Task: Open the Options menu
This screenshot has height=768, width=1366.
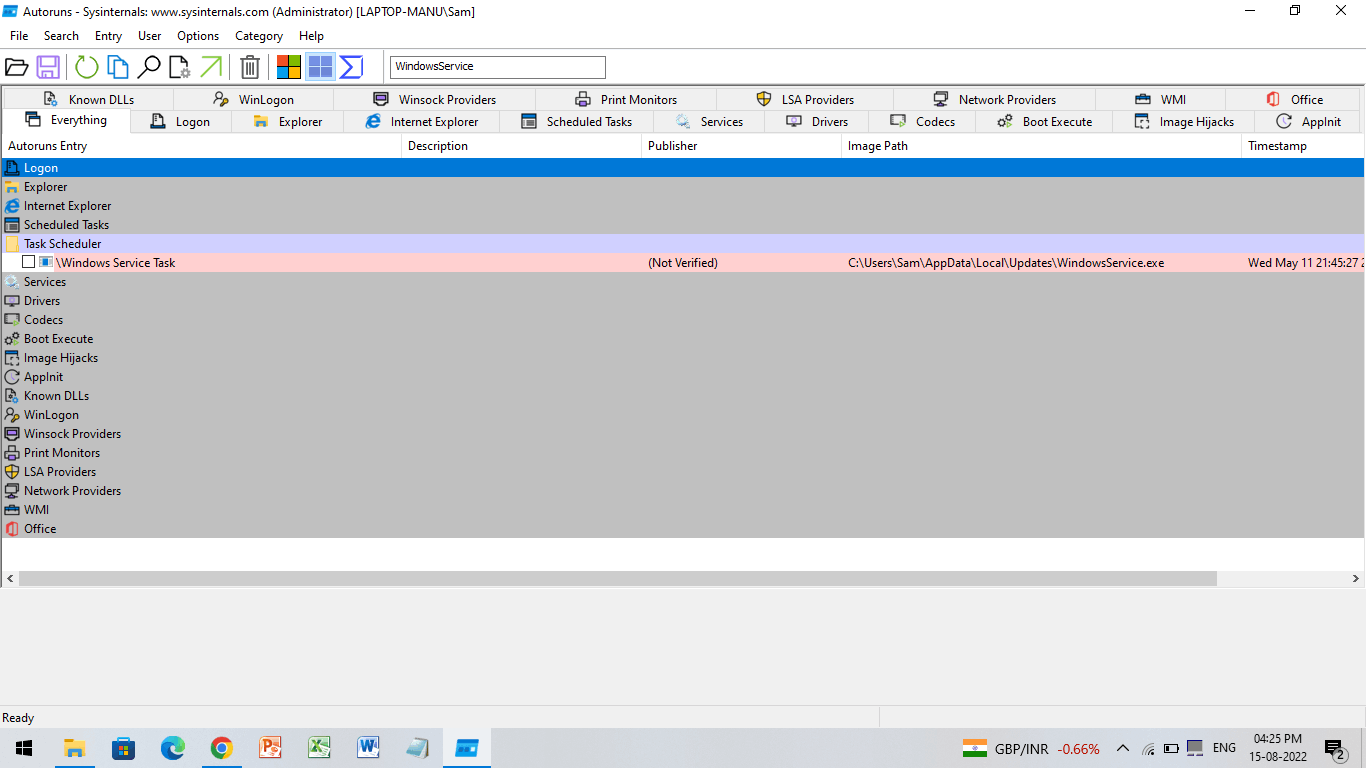Action: point(198,36)
